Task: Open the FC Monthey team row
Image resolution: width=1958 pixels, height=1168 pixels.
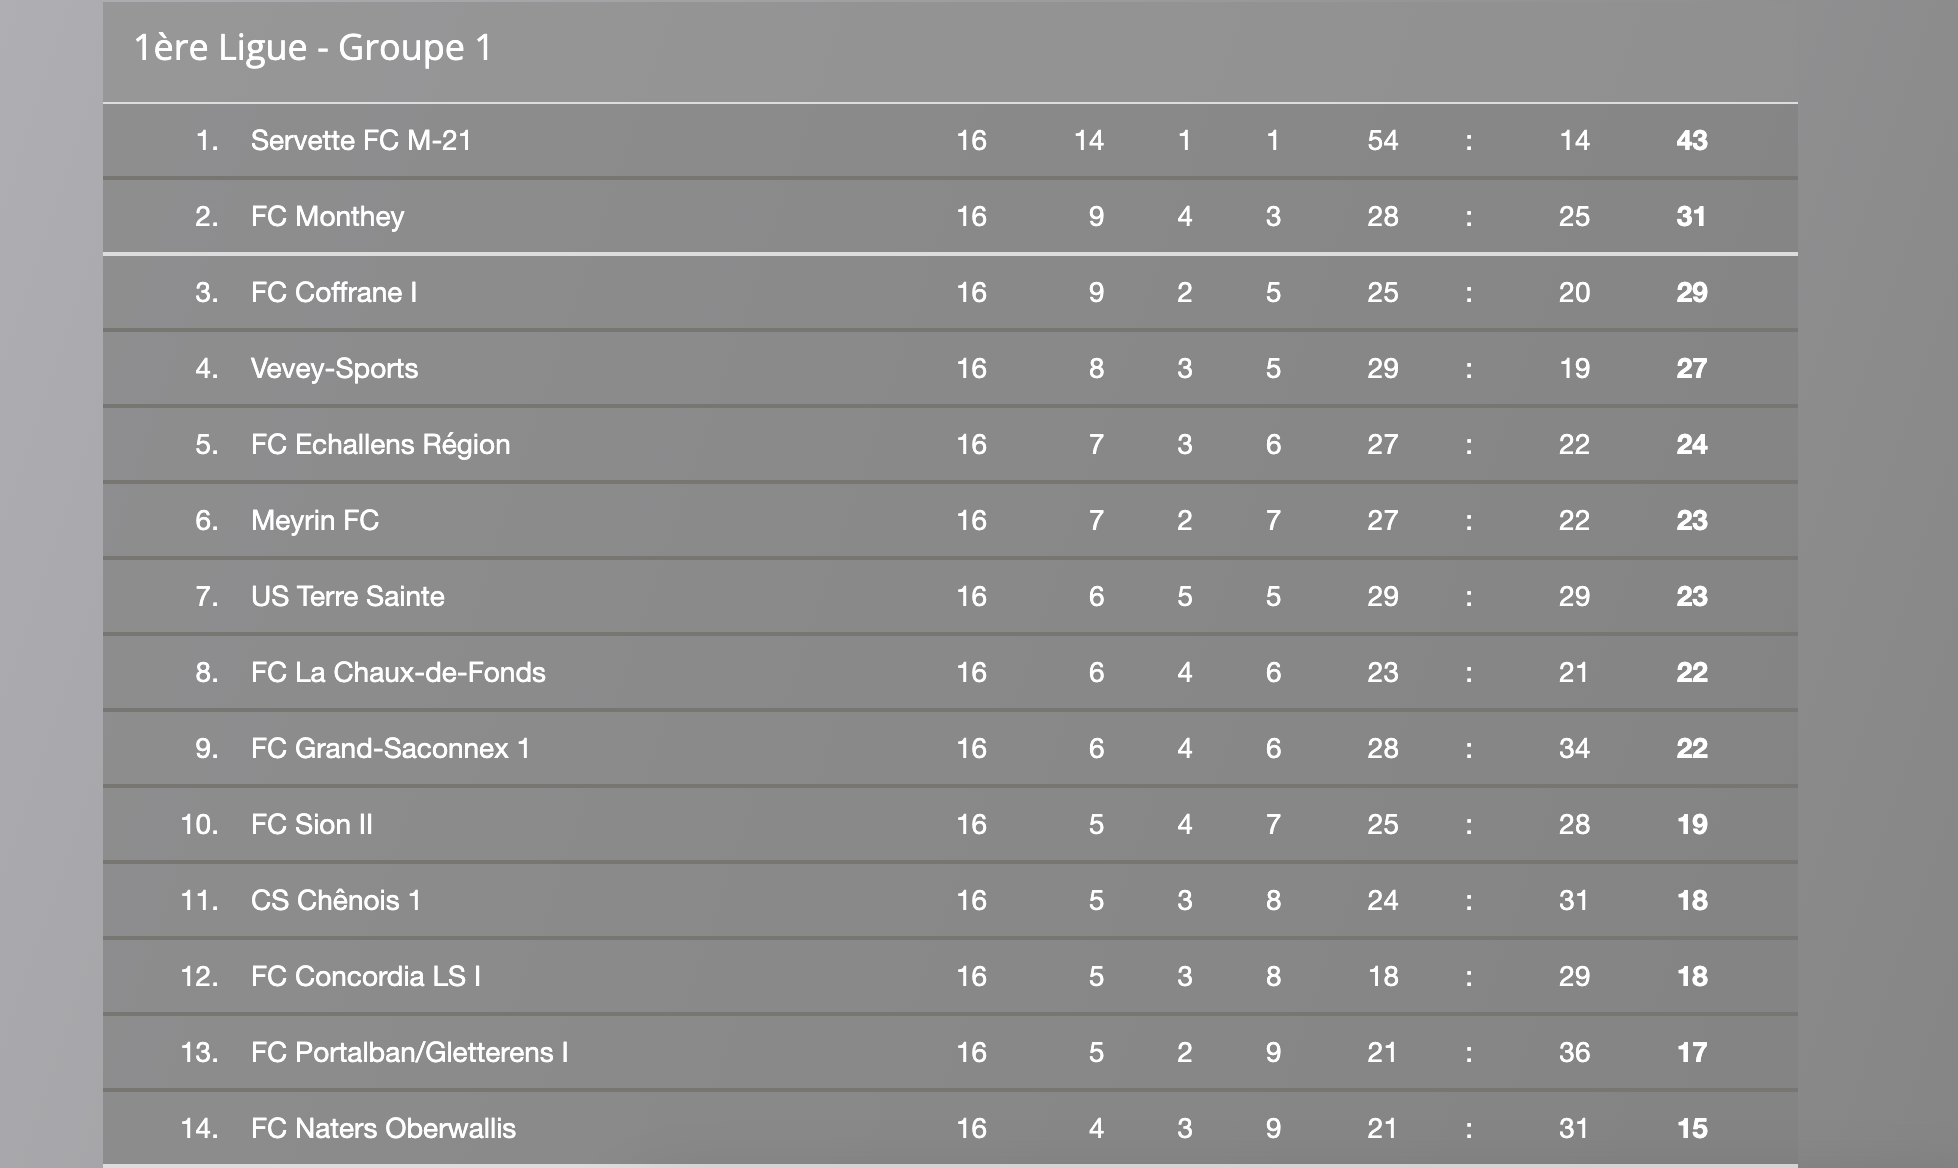Action: 327,216
